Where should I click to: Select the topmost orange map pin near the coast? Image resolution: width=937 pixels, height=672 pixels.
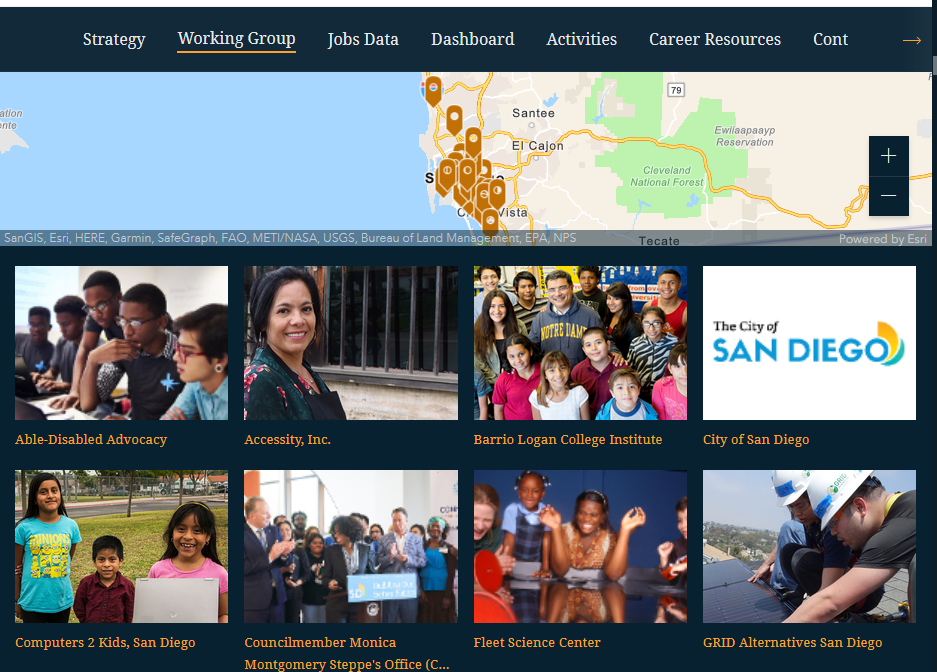433,91
